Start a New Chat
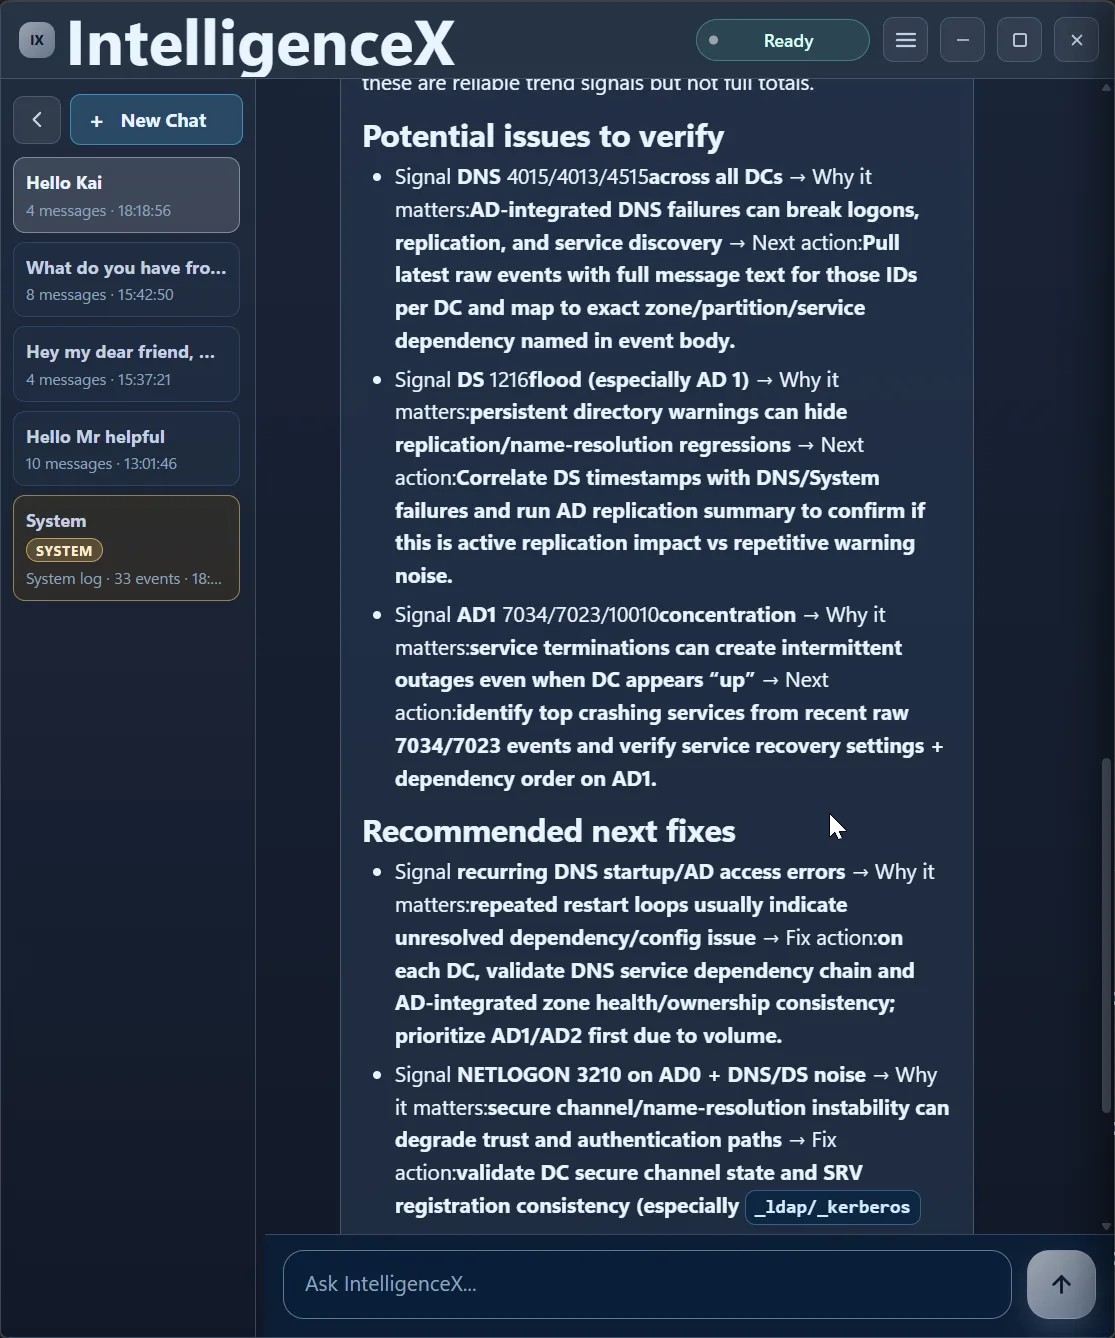The image size is (1115, 1338). tap(156, 120)
